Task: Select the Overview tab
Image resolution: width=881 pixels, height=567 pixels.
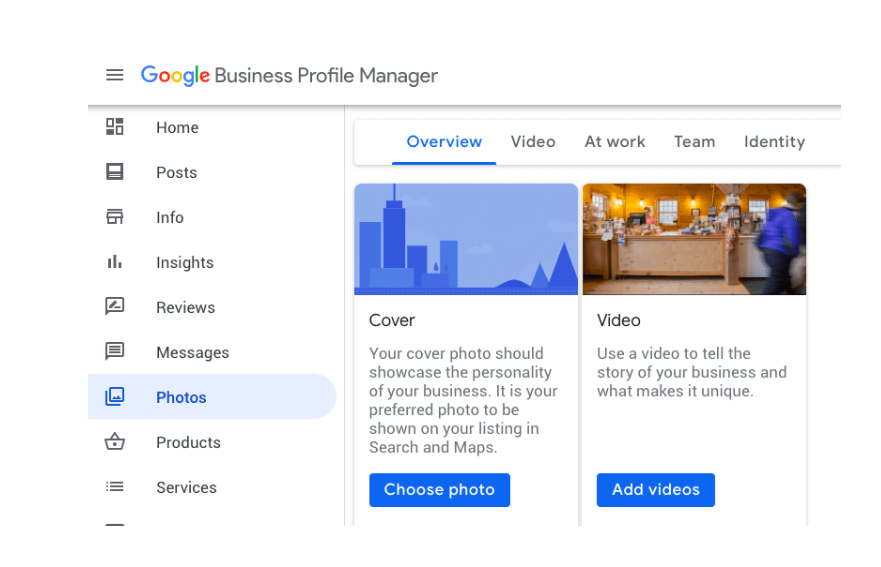Action: (x=444, y=142)
